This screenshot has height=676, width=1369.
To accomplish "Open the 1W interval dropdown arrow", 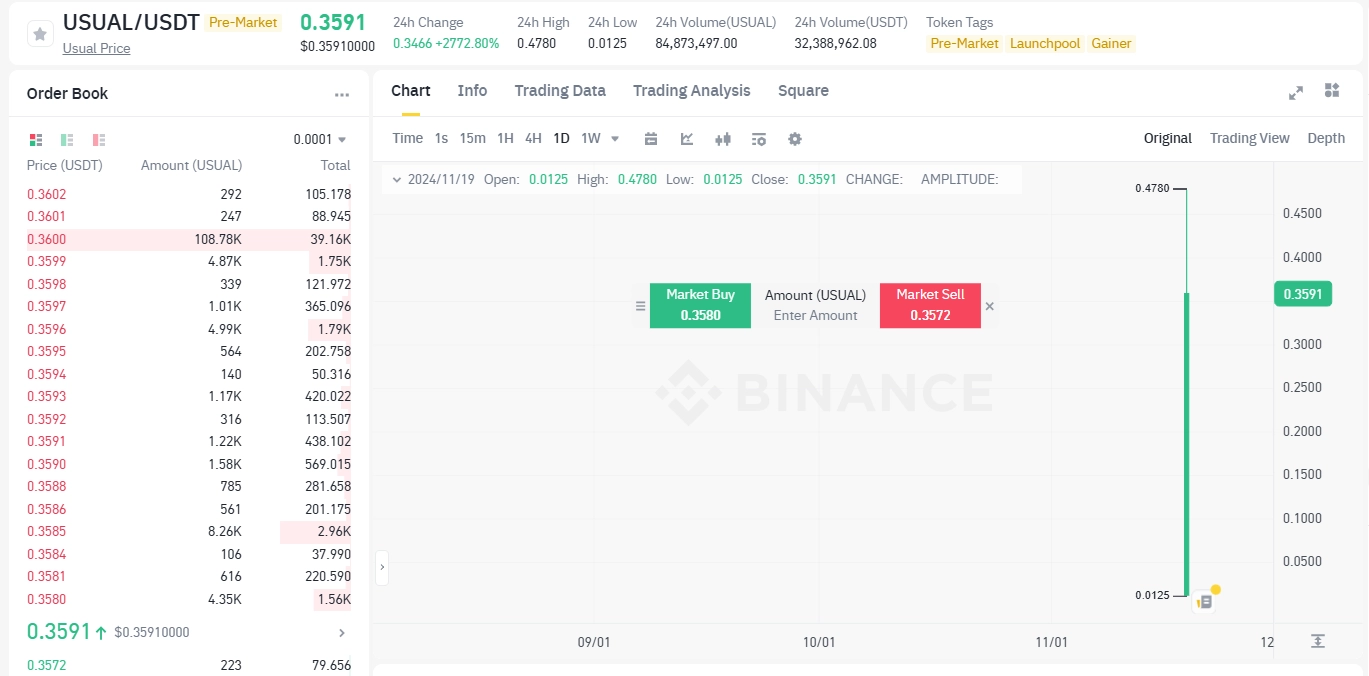I will (x=614, y=138).
